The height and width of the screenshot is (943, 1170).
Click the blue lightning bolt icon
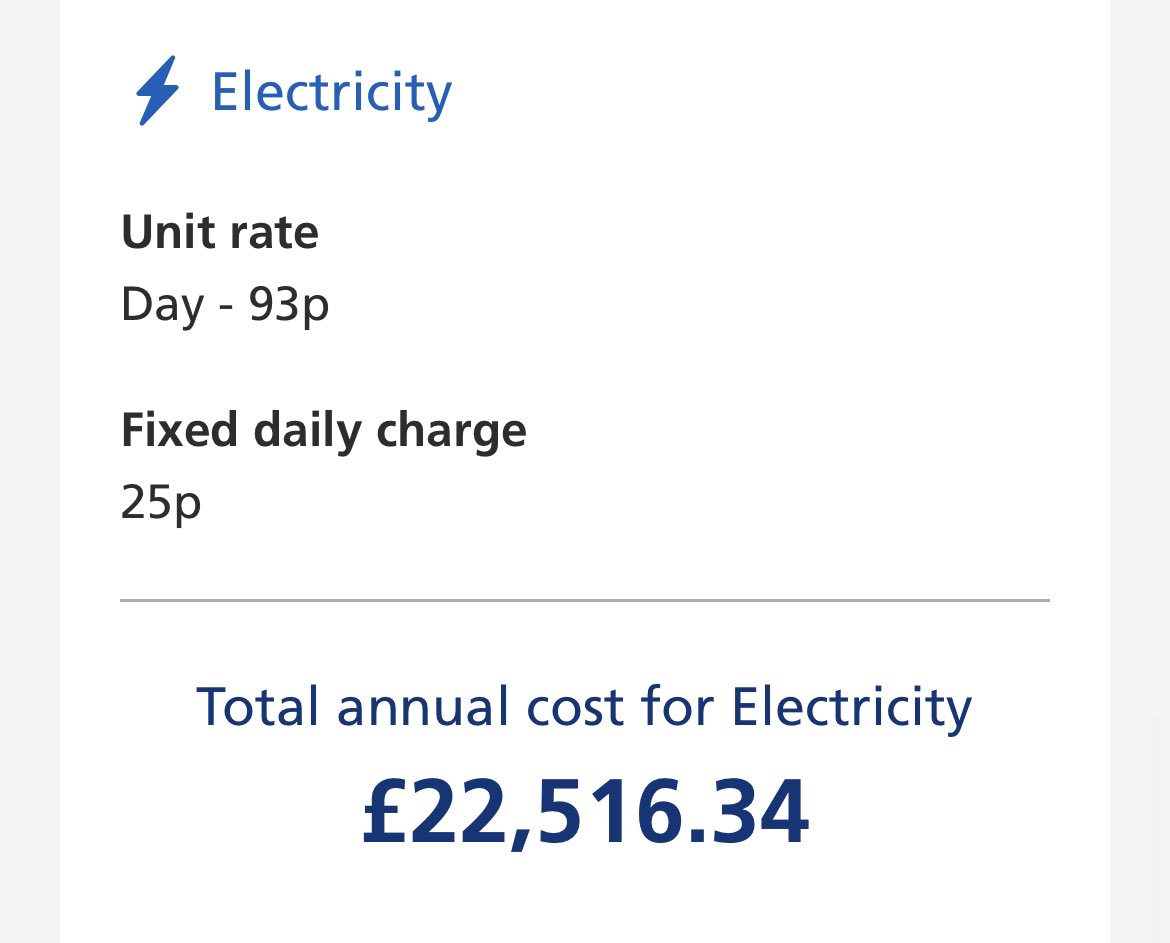(x=157, y=90)
